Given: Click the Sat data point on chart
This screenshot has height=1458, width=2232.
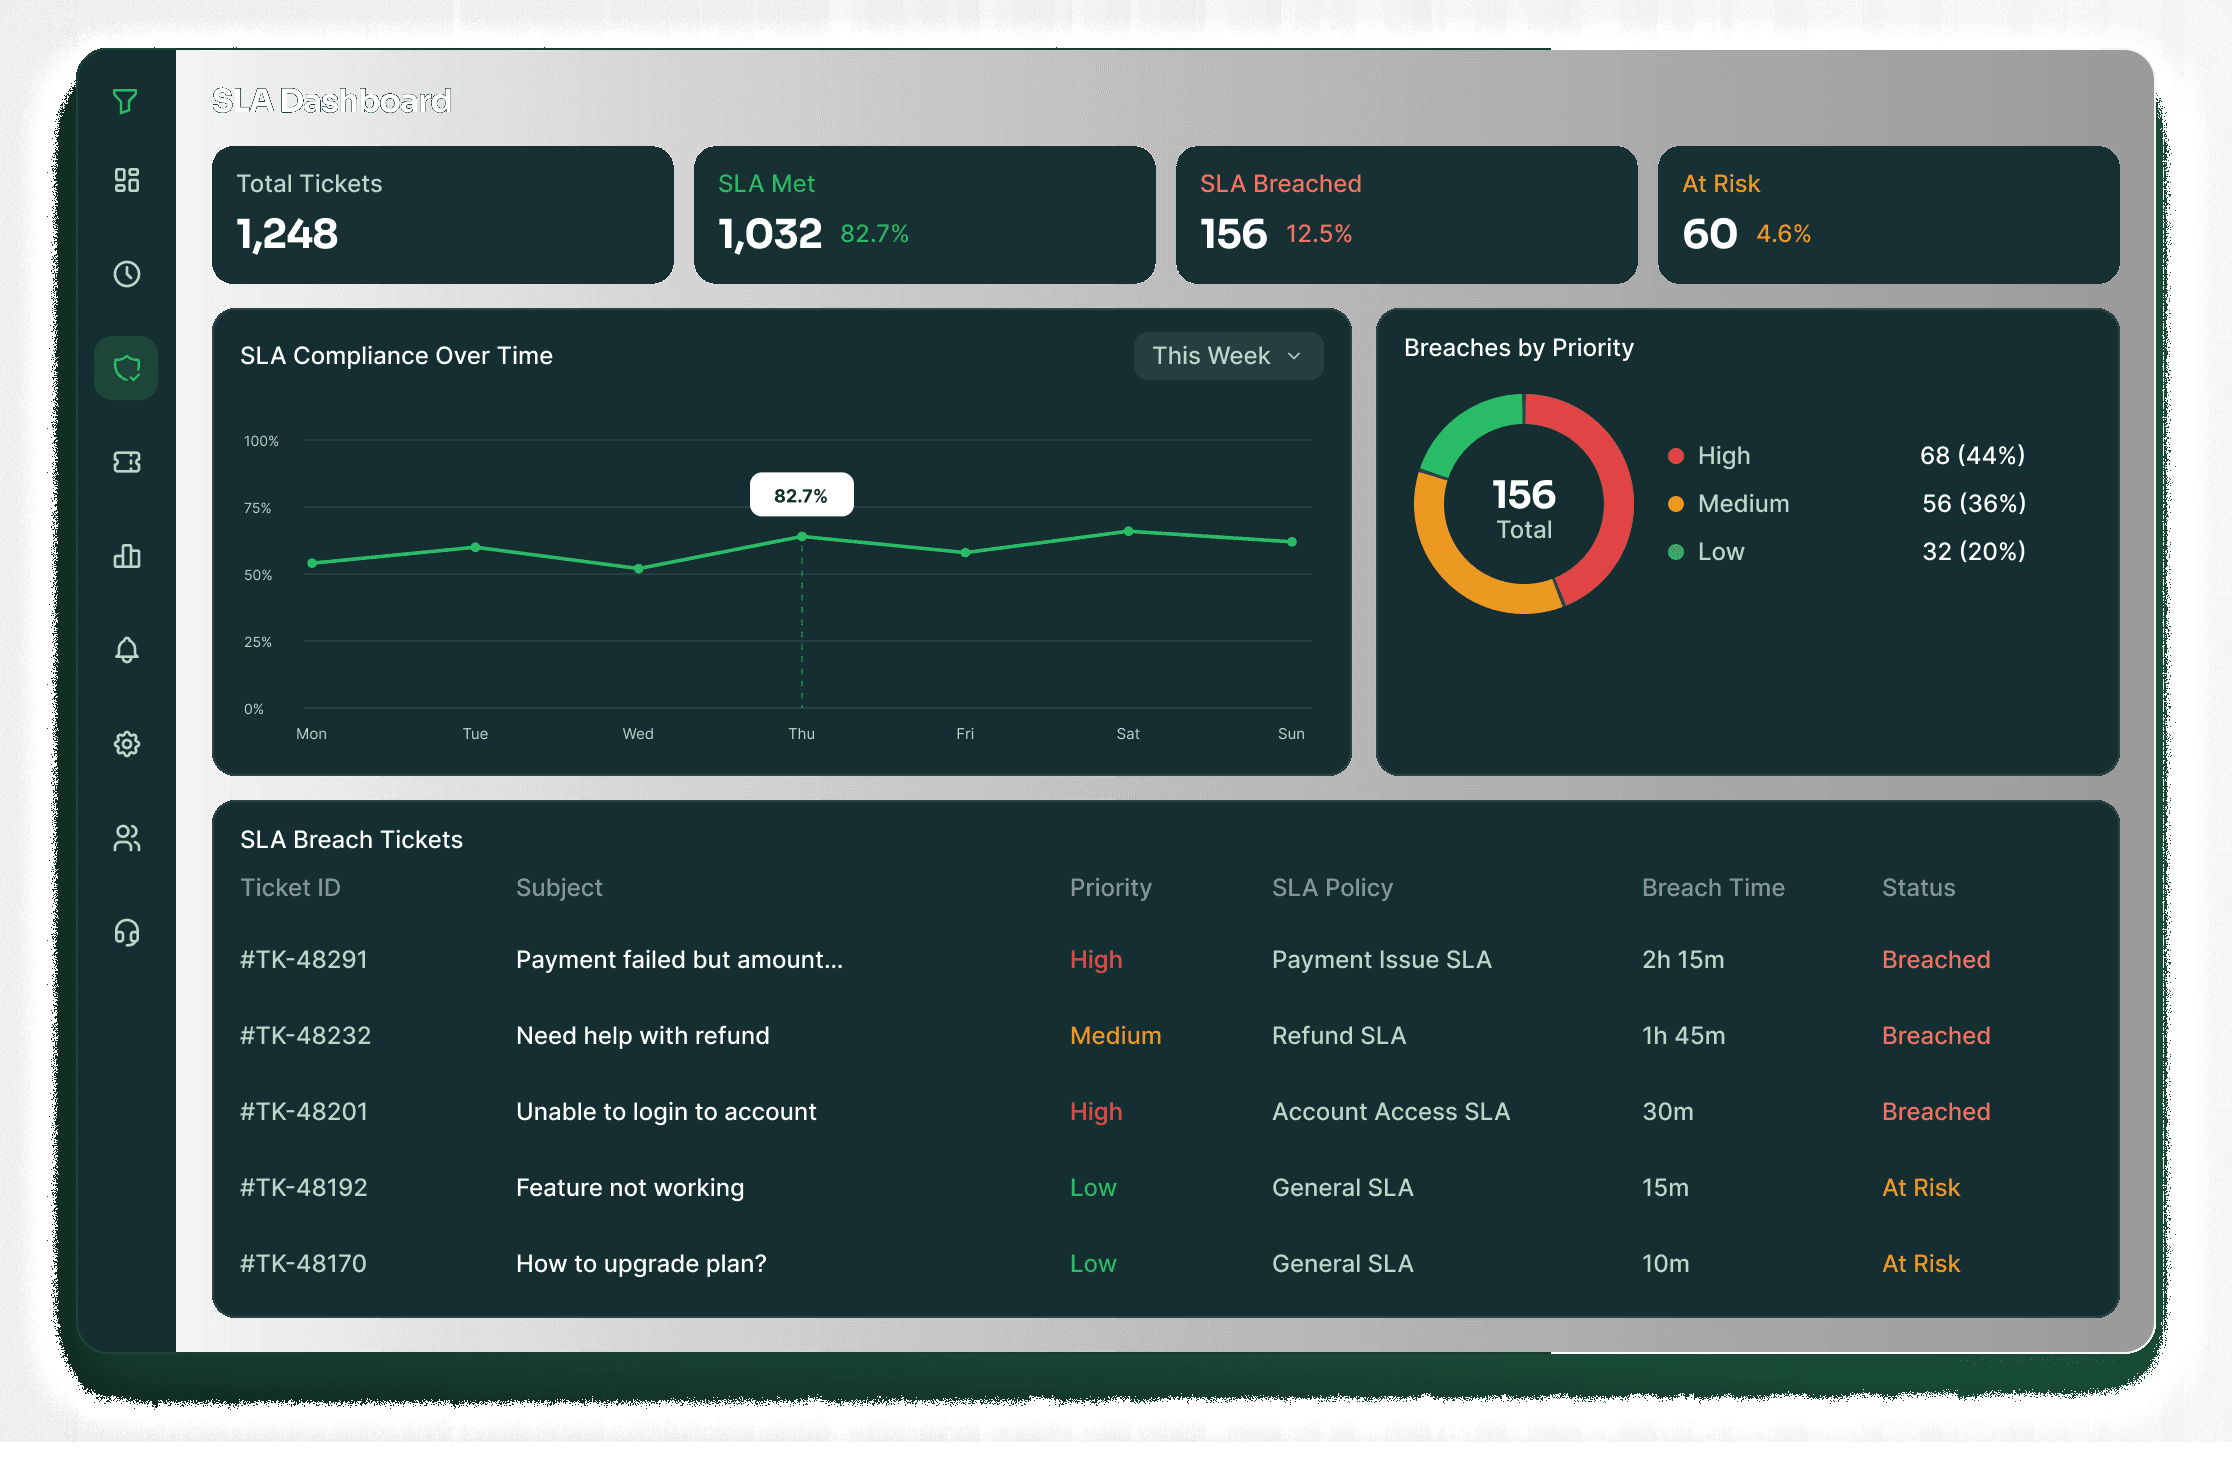Looking at the screenshot, I should 1128,531.
